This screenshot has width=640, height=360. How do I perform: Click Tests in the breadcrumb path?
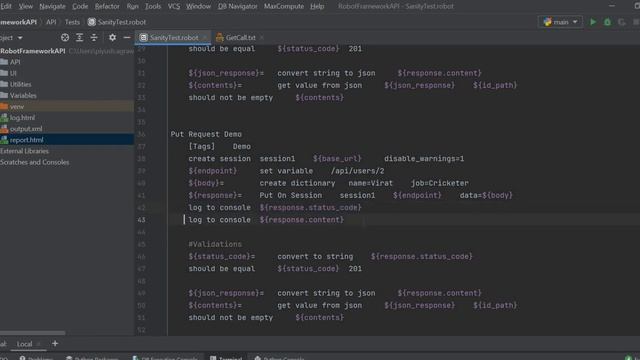[72, 22]
